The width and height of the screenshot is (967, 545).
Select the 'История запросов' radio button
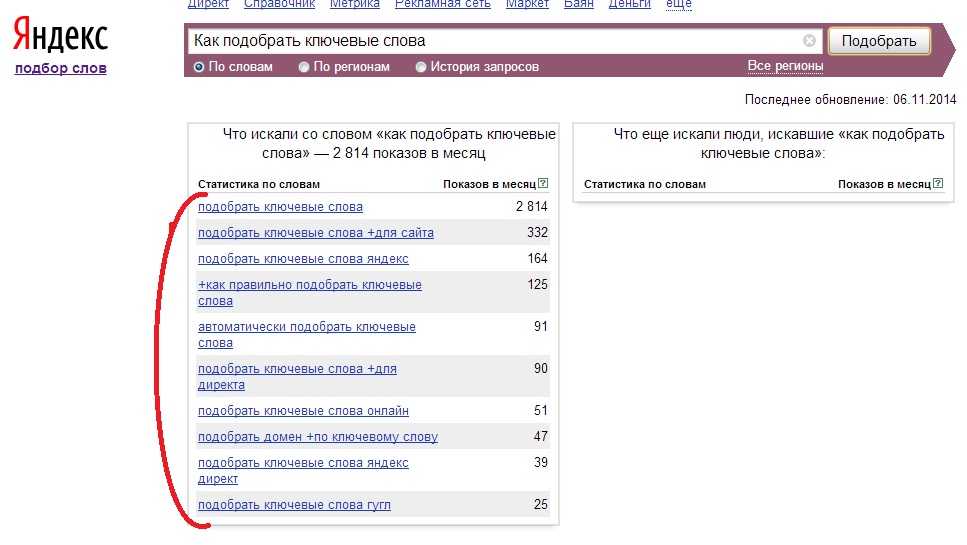(421, 67)
